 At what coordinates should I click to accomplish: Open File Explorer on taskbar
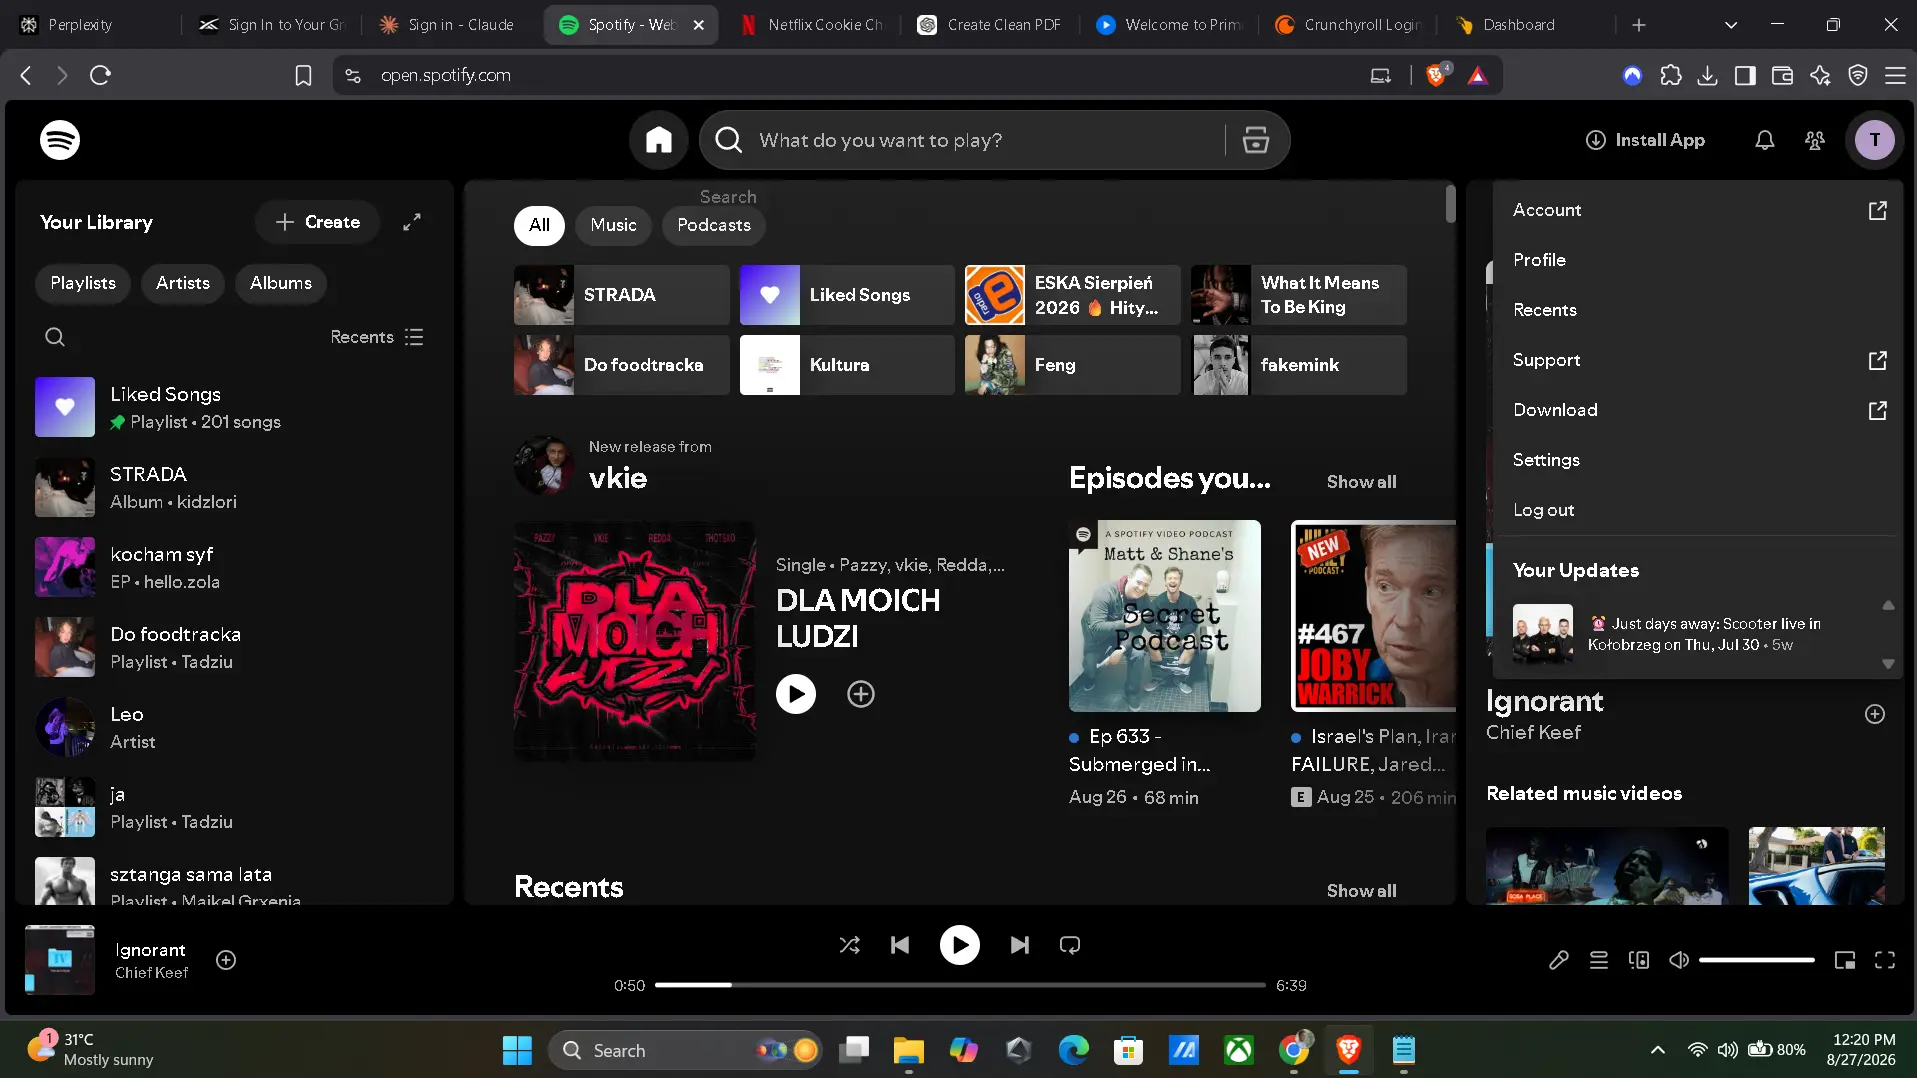tap(908, 1050)
